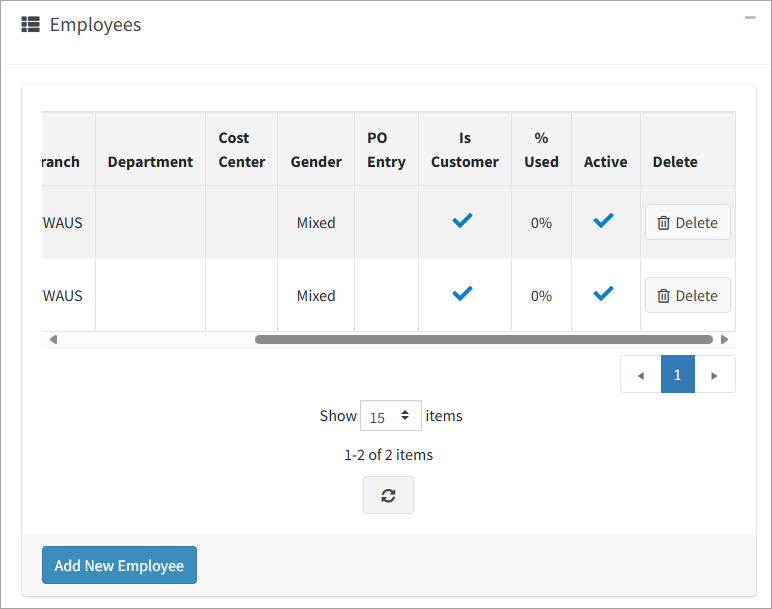Toggle Active checkmark in second row
The width and height of the screenshot is (772, 609).
(x=603, y=294)
